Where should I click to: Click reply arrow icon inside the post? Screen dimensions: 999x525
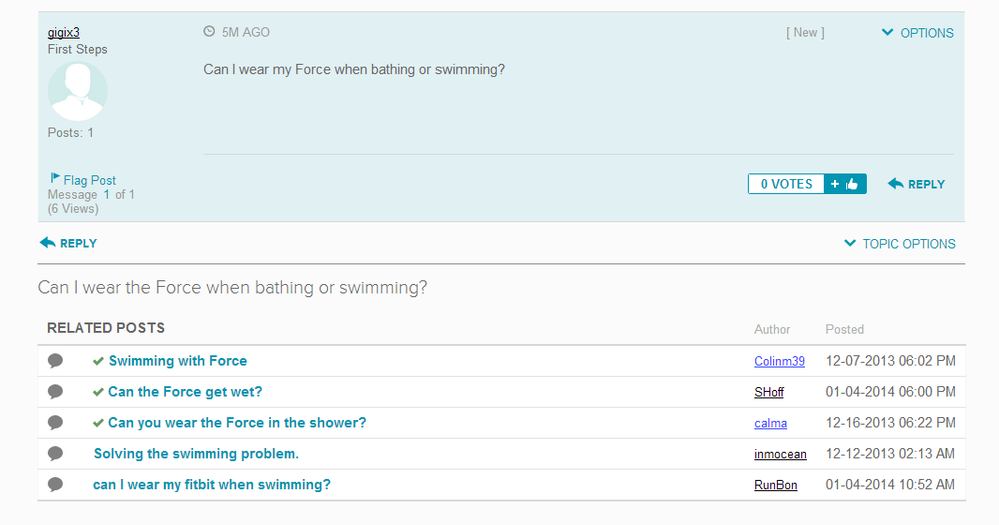pos(895,183)
